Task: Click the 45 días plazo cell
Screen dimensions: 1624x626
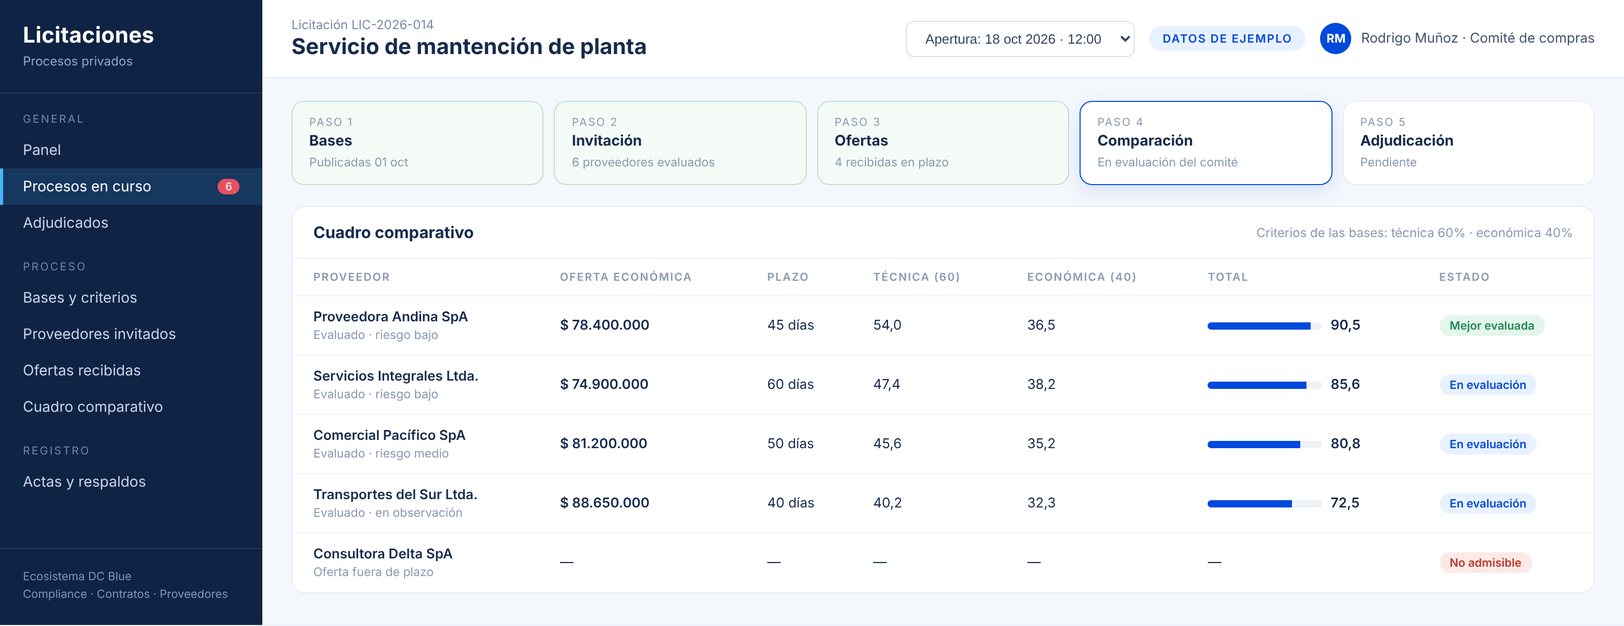Action: click(x=790, y=325)
